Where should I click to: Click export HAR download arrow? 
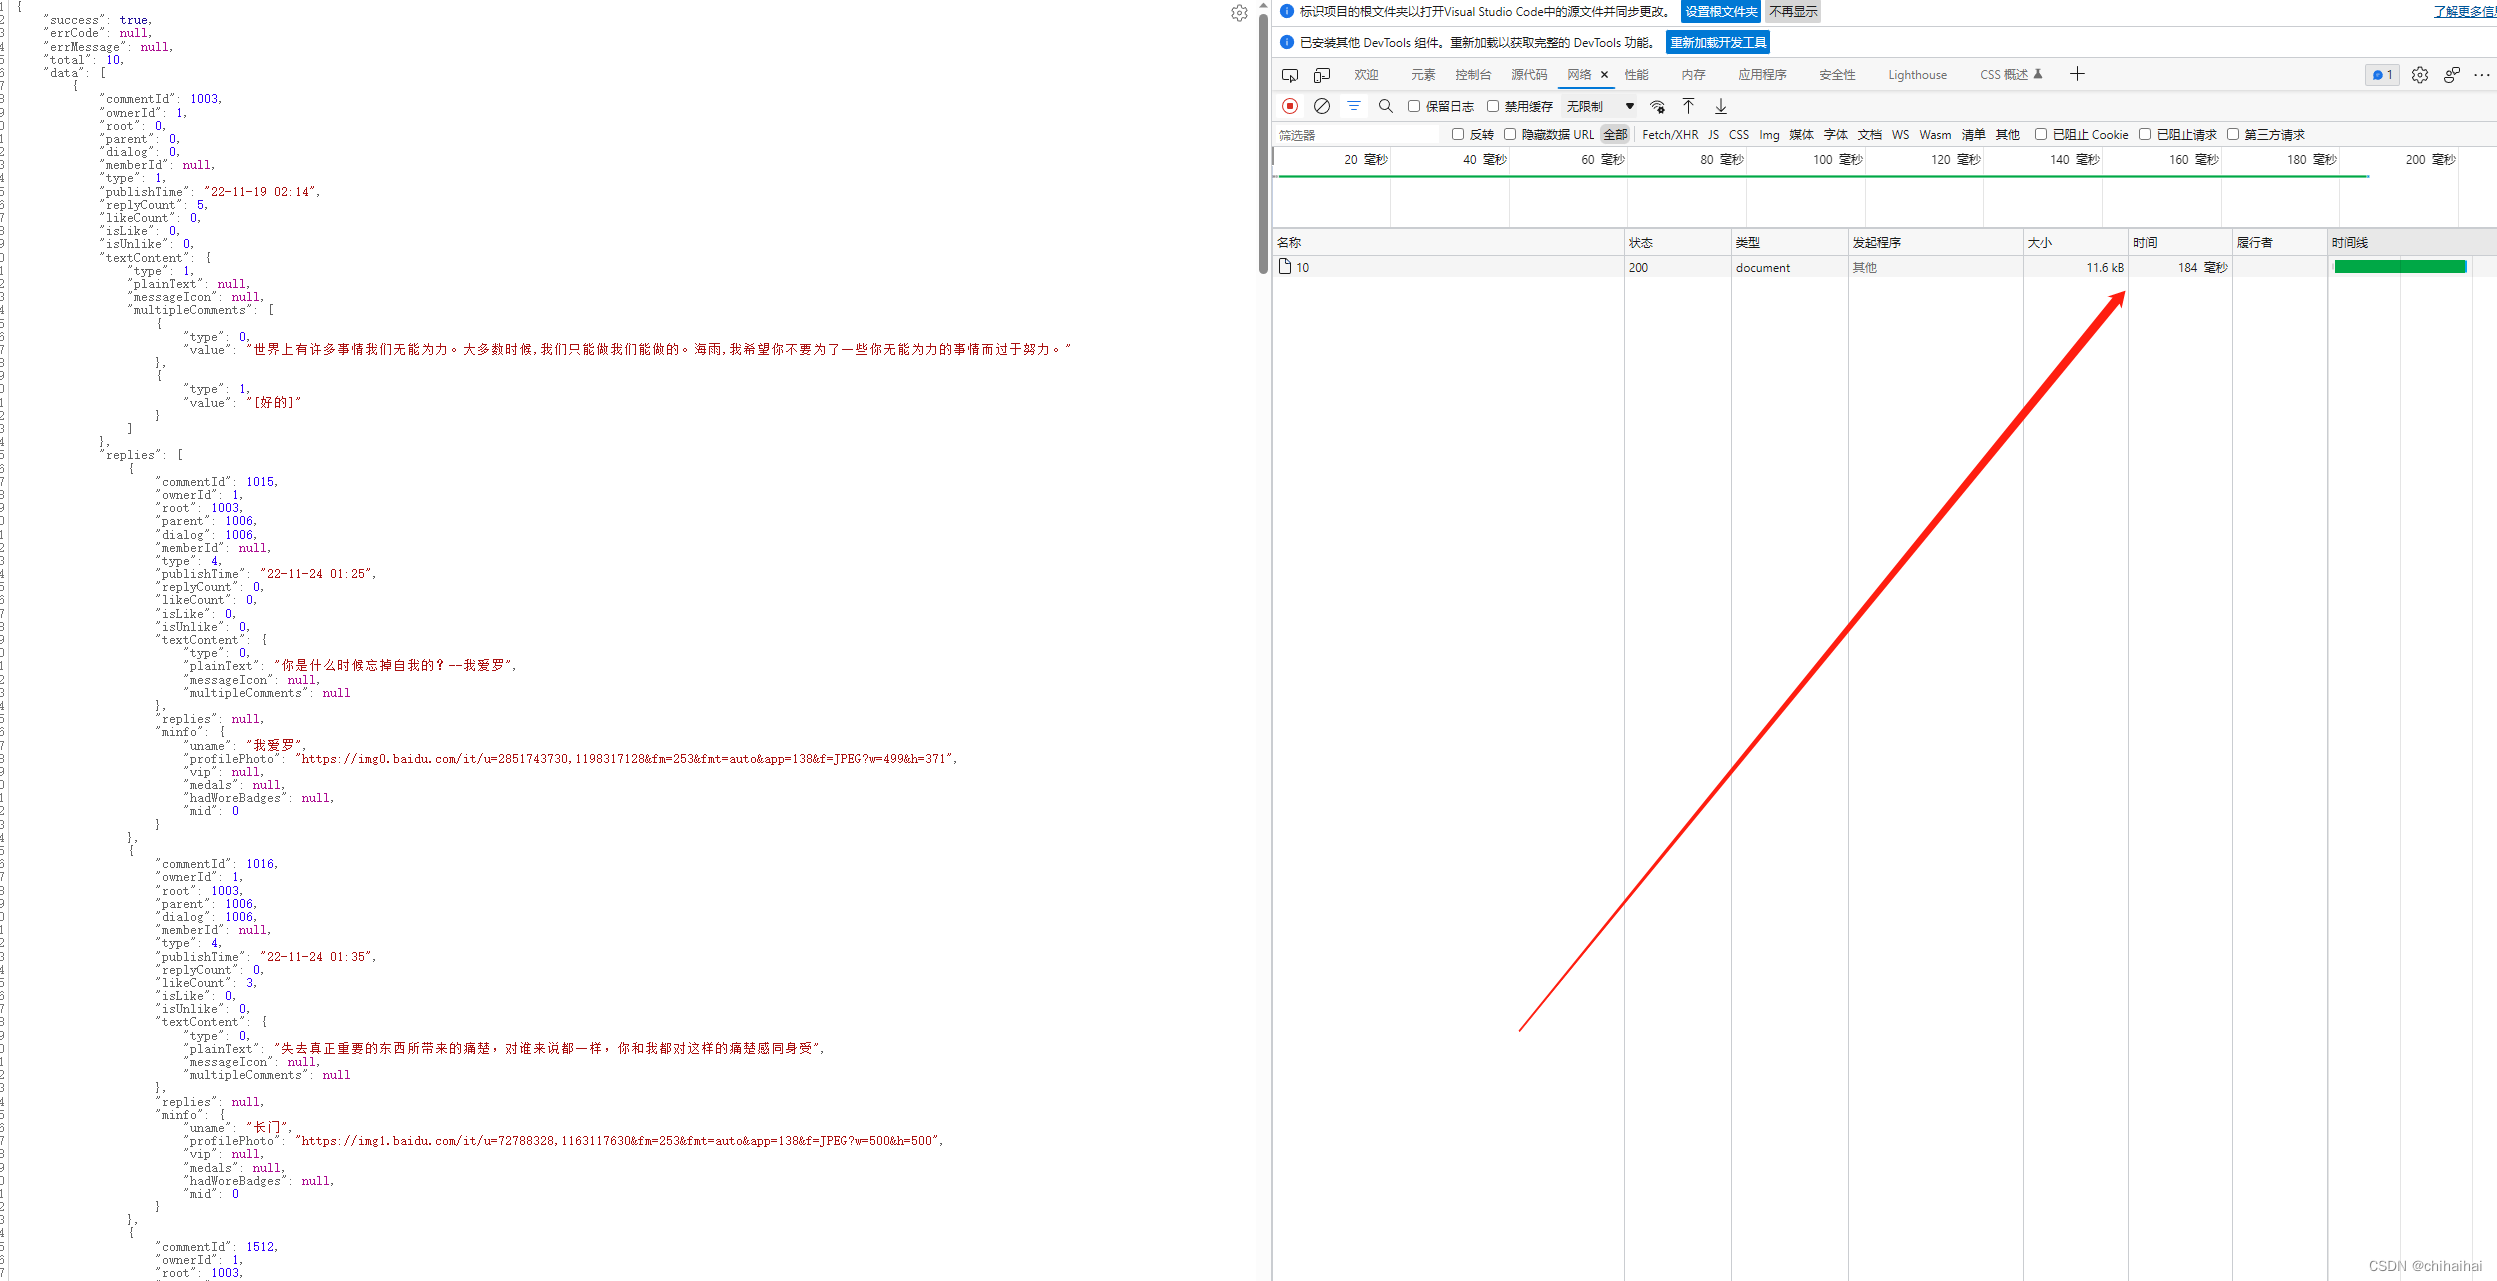pyautogui.click(x=1721, y=106)
